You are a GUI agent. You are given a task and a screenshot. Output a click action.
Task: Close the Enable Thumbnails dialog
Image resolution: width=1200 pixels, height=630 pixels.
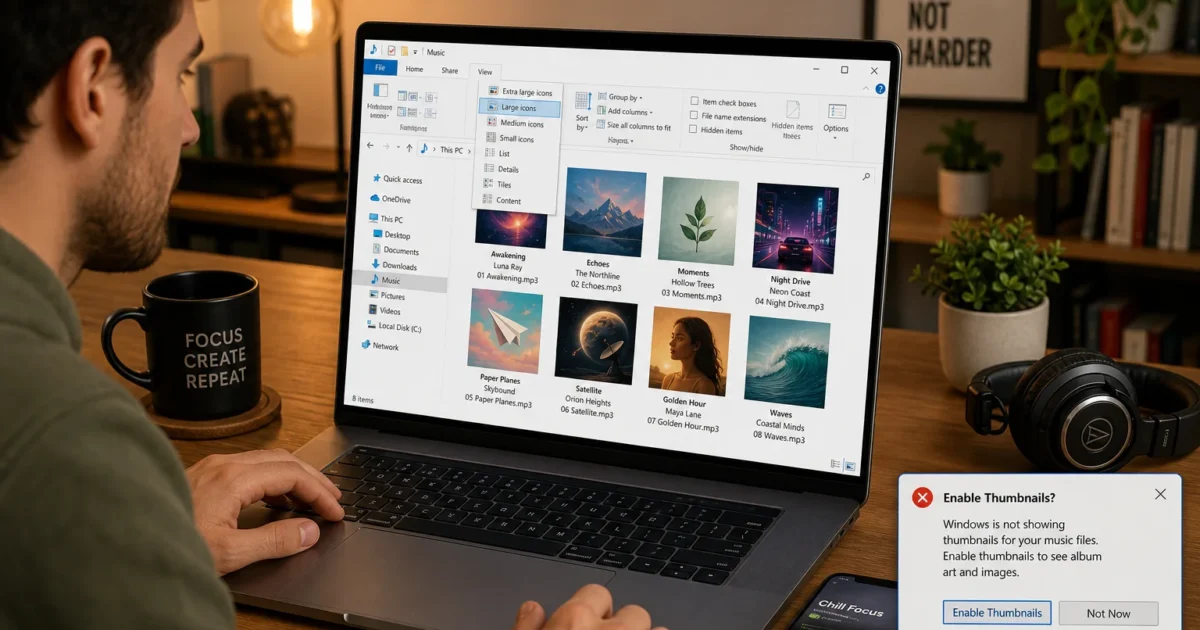[1160, 494]
